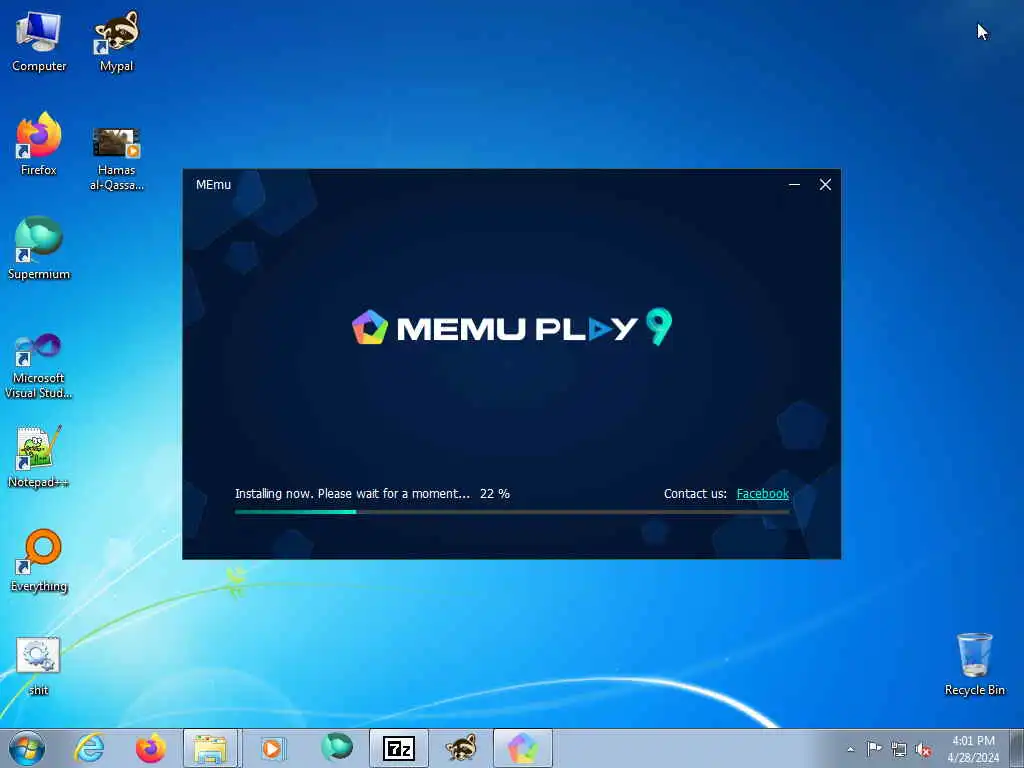
Task: Open the Facebook contact link
Action: coord(762,494)
